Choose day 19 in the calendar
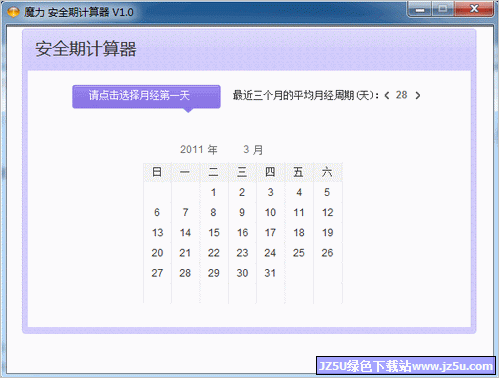This screenshot has height=378, width=499. [327, 233]
